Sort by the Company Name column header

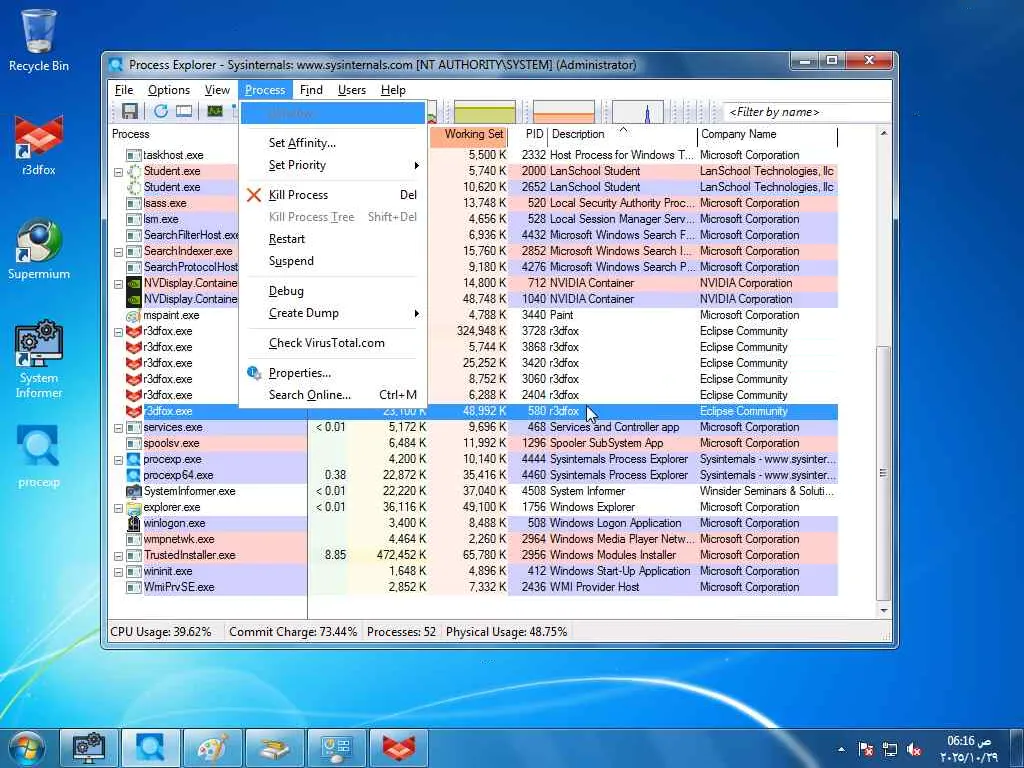tap(767, 135)
